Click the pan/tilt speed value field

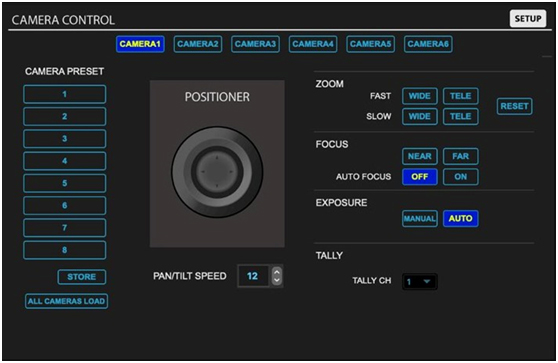click(x=253, y=276)
